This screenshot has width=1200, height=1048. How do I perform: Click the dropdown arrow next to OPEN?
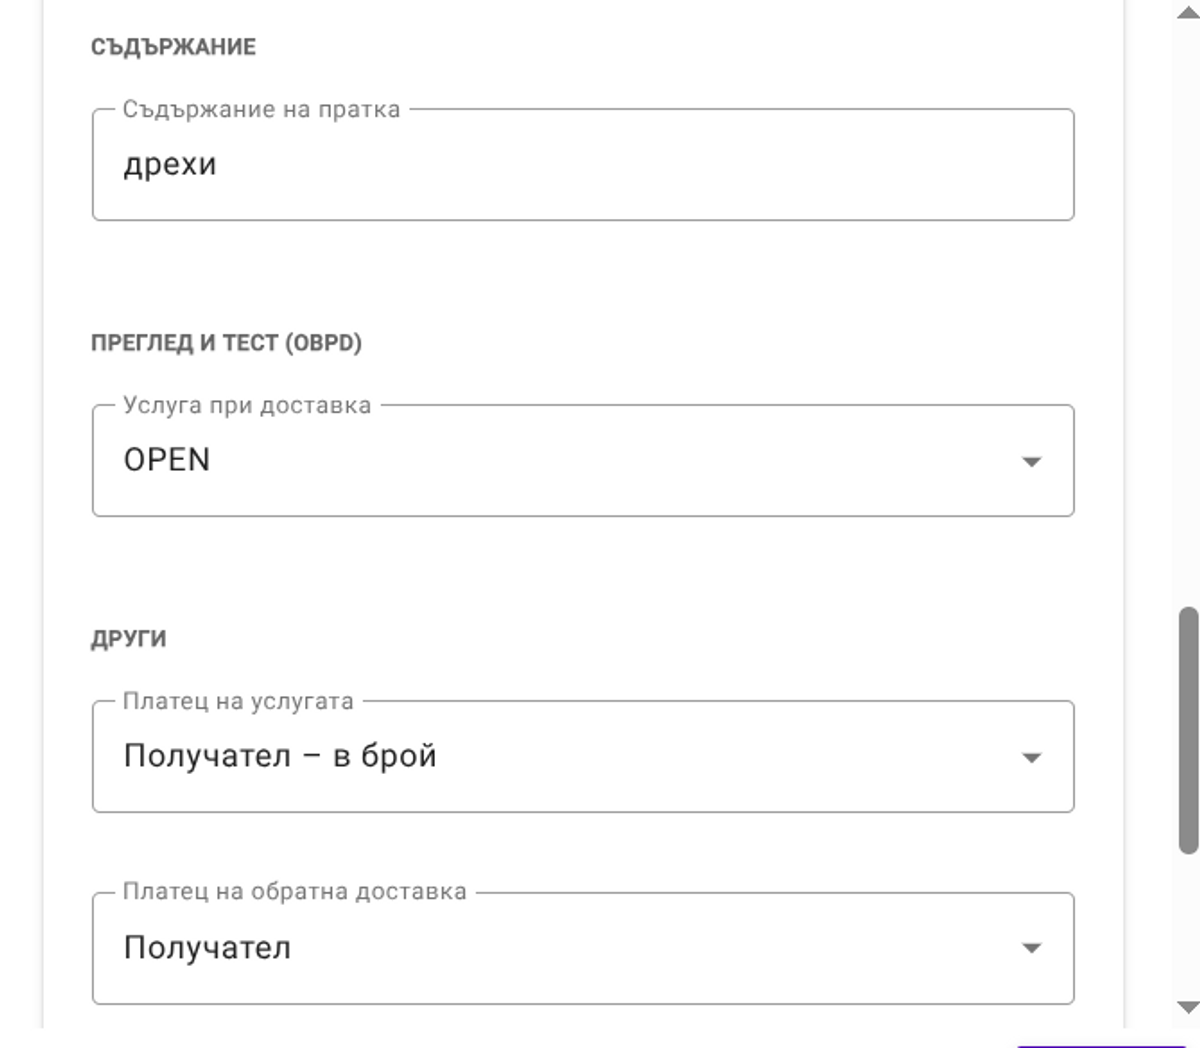(x=1033, y=462)
